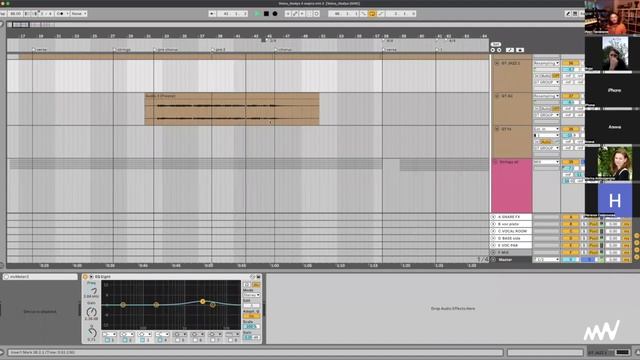
Task: Open the MIDI input dropdown on the Strings track
Action: click(547, 162)
